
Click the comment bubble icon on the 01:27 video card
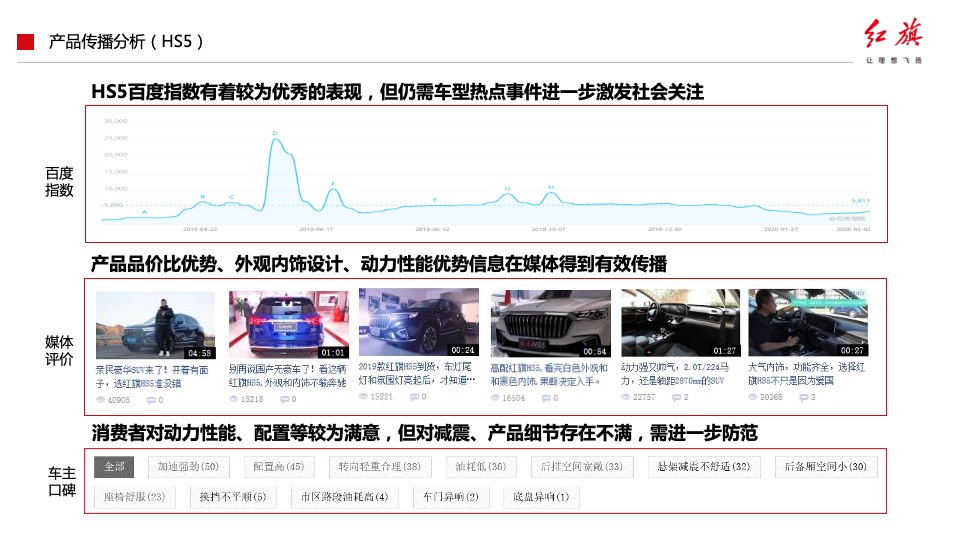(x=676, y=397)
